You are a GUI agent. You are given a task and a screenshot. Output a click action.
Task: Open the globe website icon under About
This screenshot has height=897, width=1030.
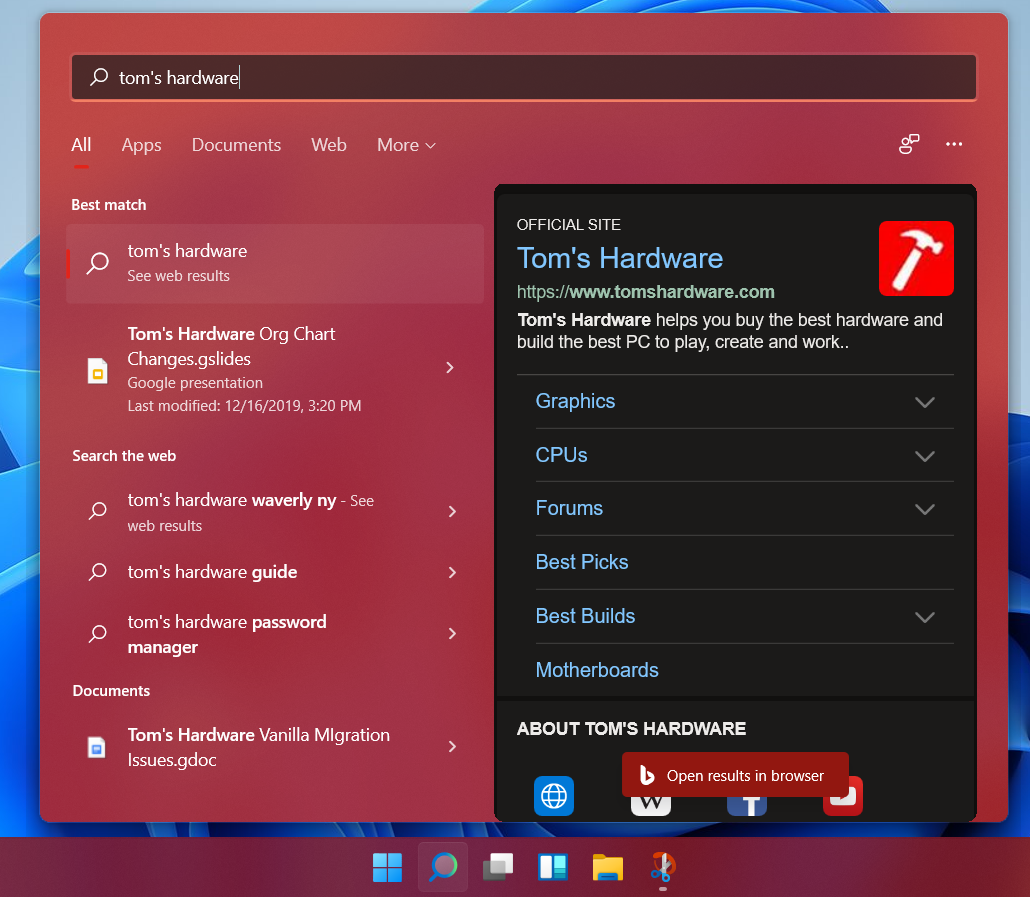click(553, 796)
